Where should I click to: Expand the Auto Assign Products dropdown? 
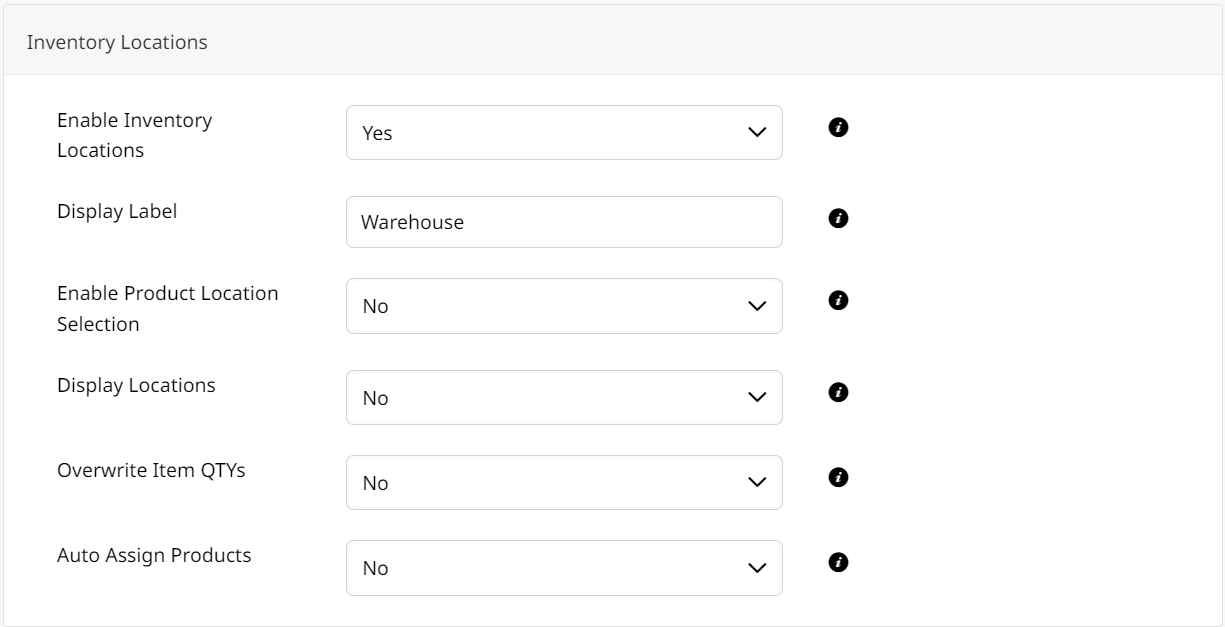[564, 567]
